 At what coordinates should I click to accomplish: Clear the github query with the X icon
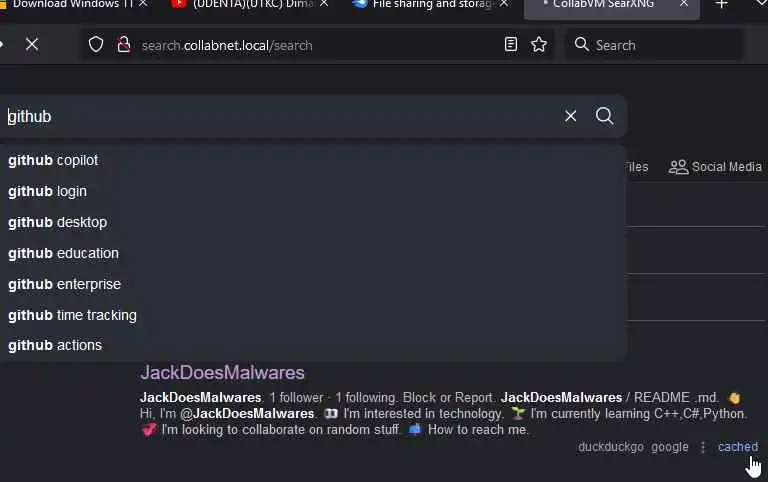coord(570,116)
